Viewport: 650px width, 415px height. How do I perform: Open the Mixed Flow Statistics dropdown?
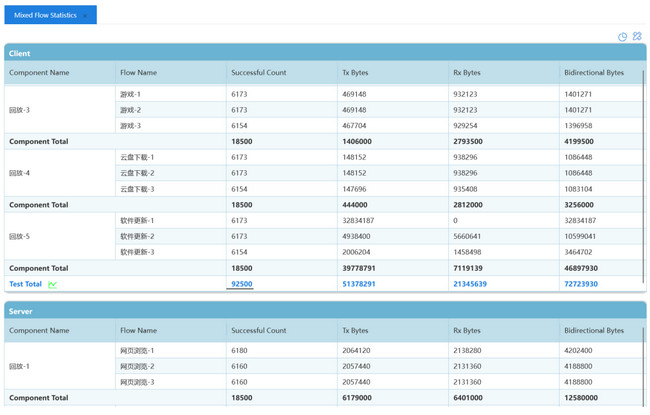[x=50, y=15]
